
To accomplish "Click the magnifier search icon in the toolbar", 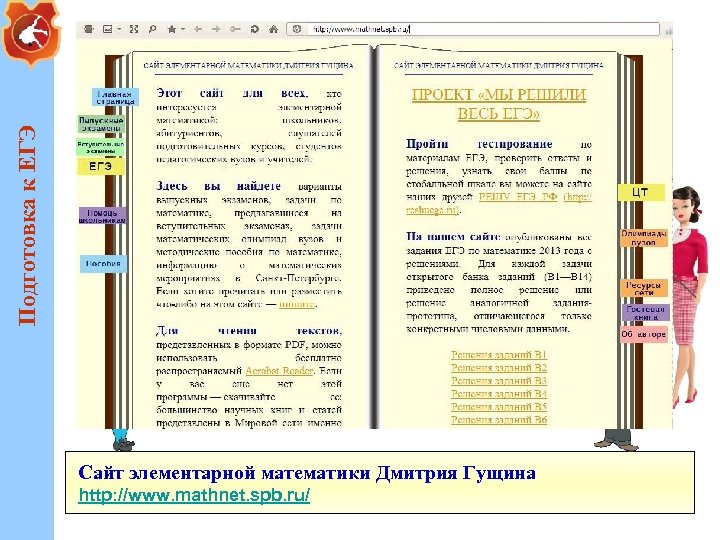I will [x=152, y=29].
